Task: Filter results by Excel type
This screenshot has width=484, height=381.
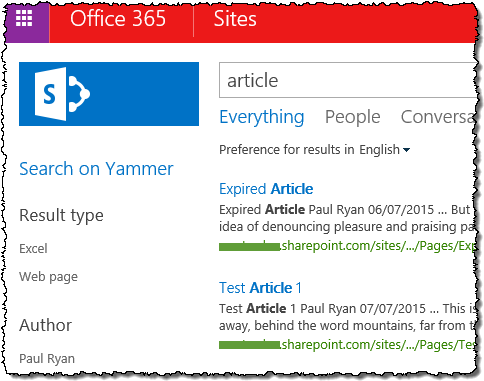Action: click(33, 249)
